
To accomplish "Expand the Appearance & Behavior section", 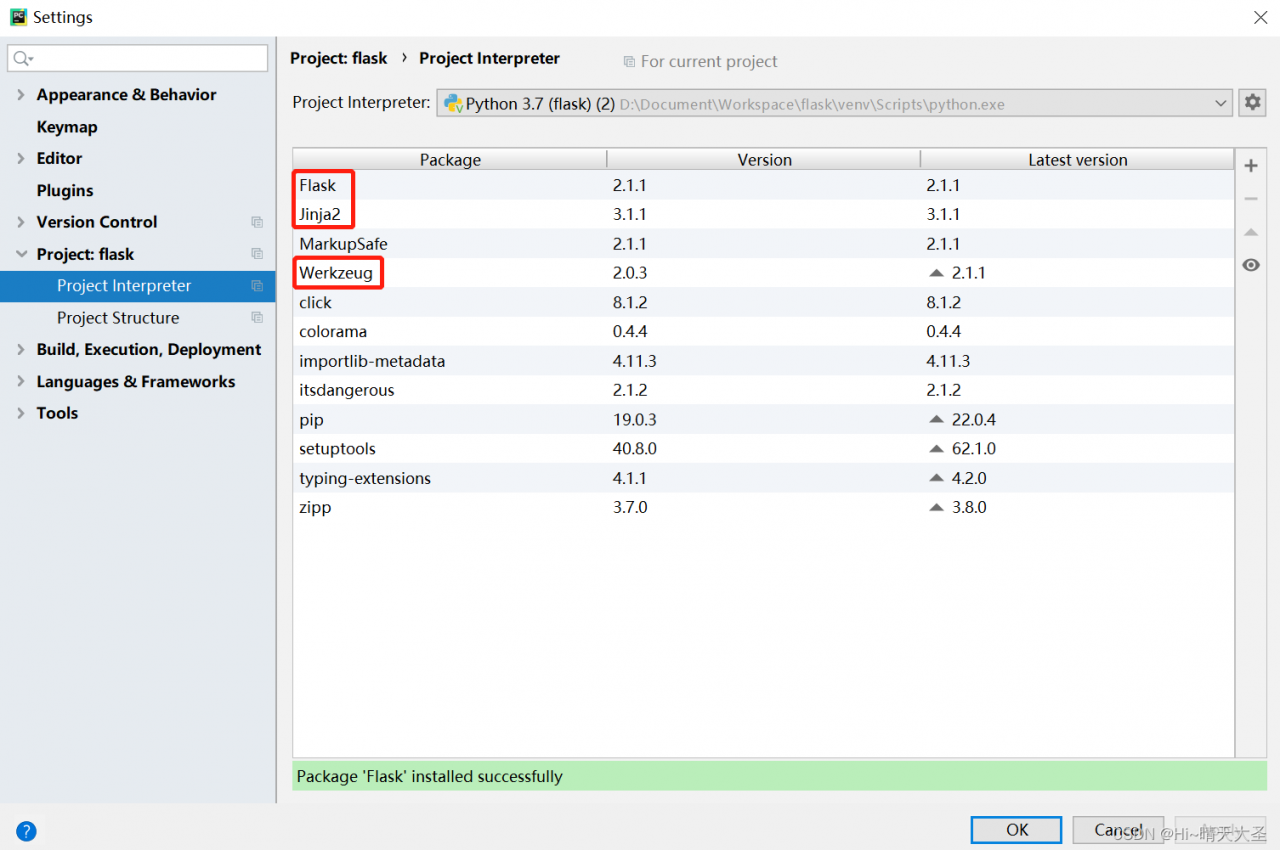I will [x=21, y=95].
